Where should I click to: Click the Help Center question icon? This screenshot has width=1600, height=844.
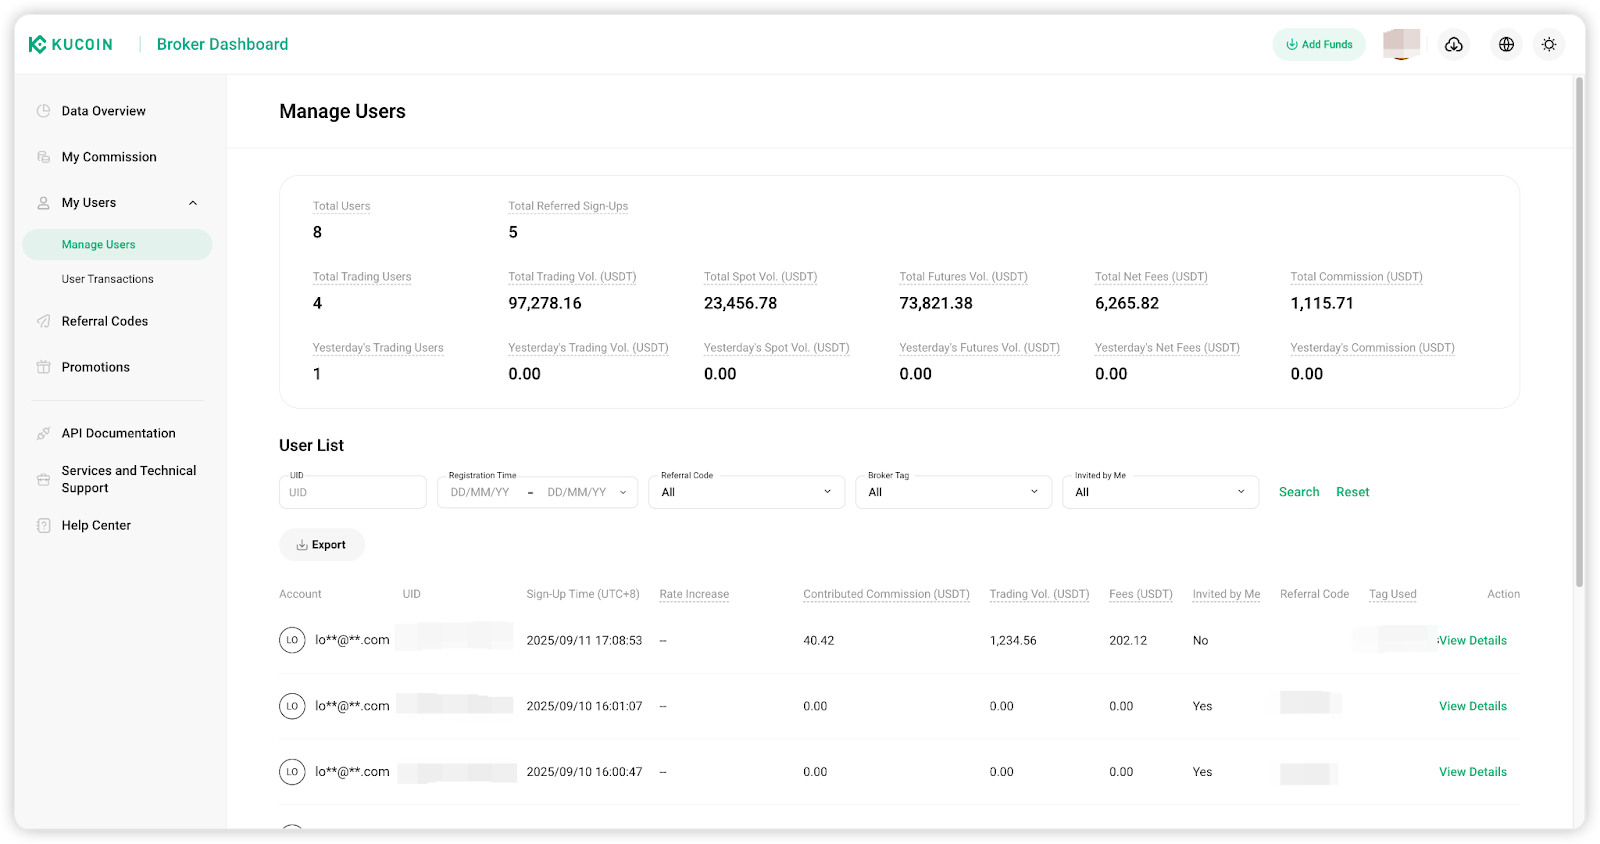click(x=43, y=525)
